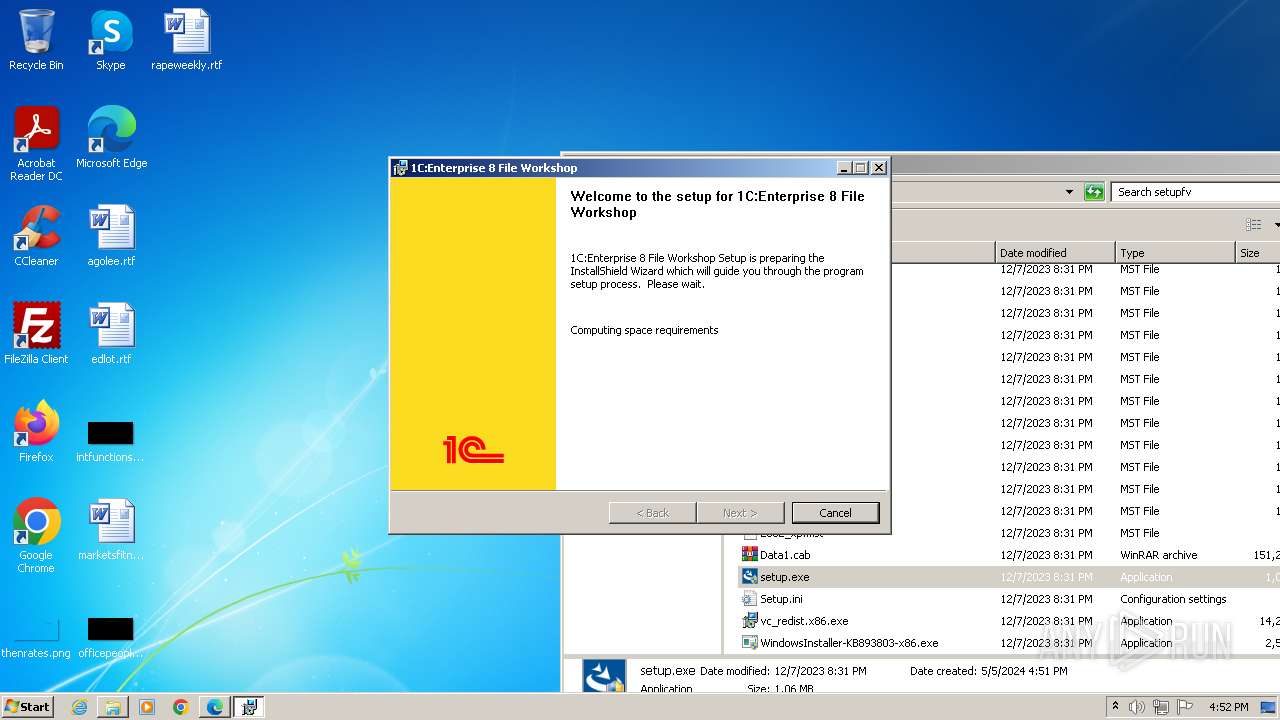Screen dimensions: 1280x720
Task: Launch Google Chrome from the desktop
Action: [36, 536]
